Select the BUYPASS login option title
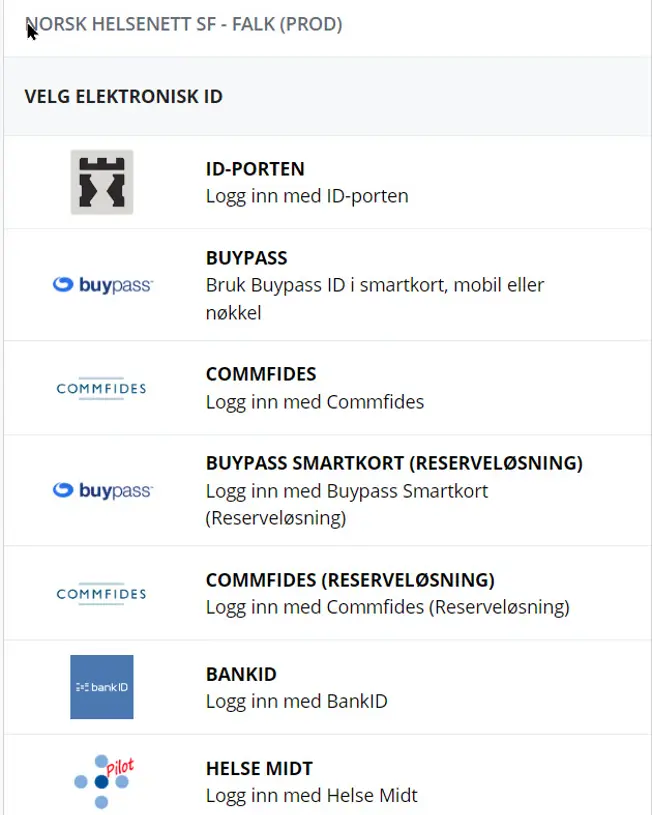The image size is (652, 815). point(247,258)
